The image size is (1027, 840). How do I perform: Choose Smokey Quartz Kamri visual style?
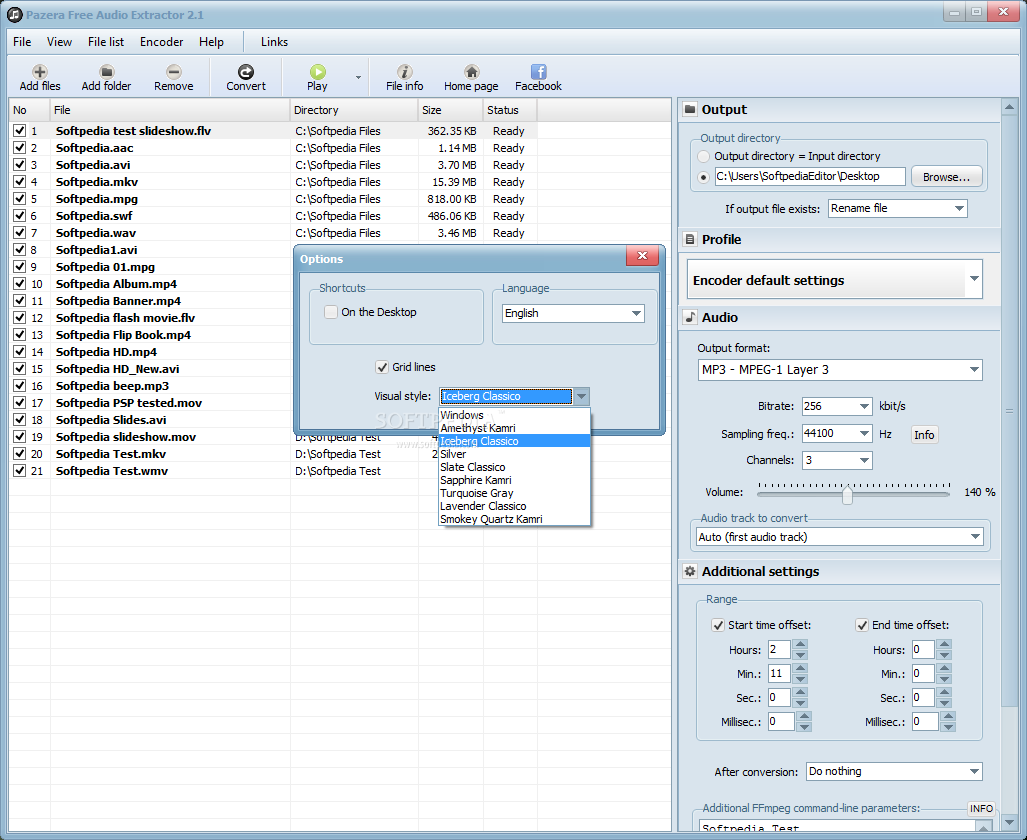coord(514,519)
